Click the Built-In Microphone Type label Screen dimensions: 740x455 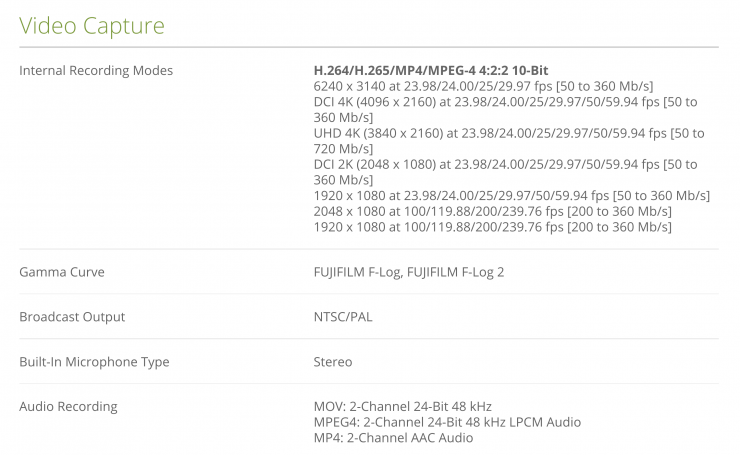pyautogui.click(x=94, y=362)
